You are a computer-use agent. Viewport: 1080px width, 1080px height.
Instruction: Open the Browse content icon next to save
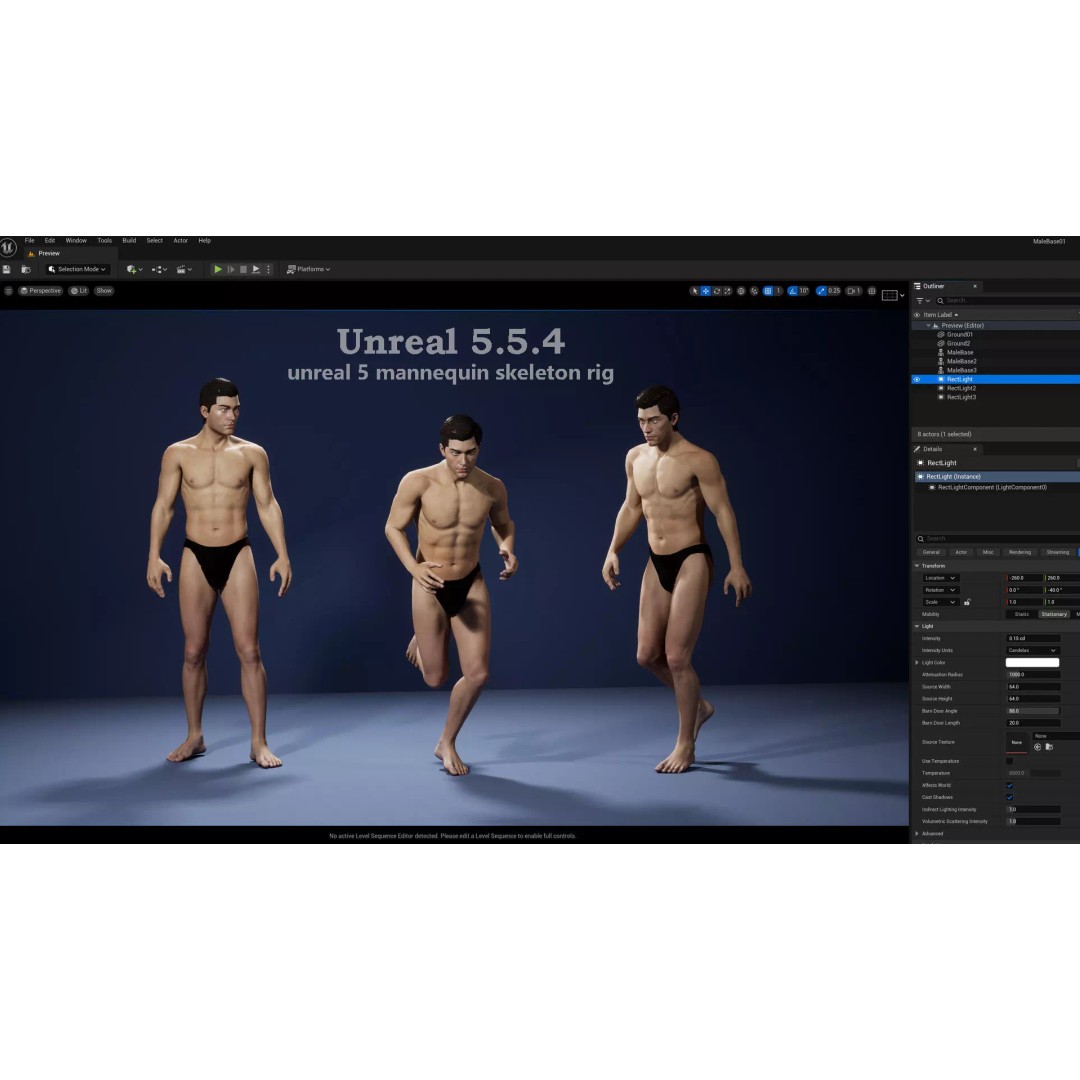pos(25,269)
